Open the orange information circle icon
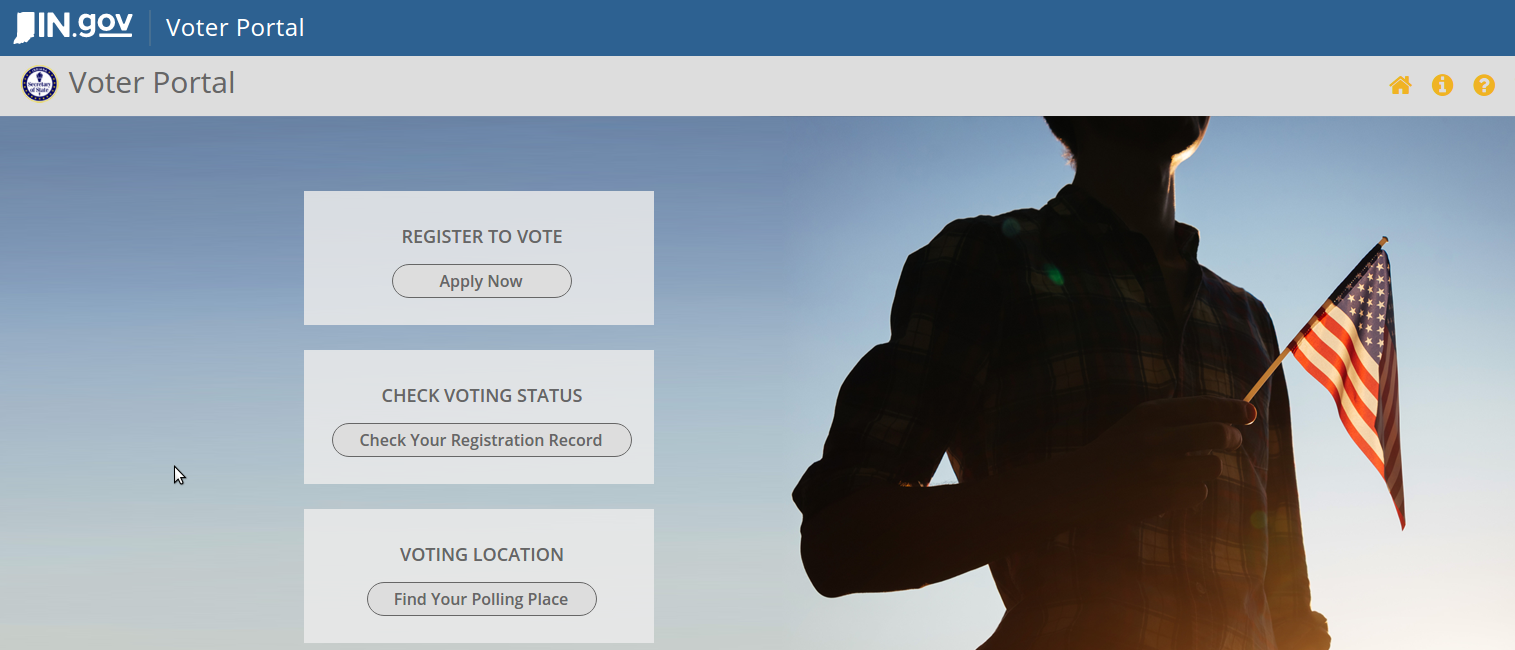This screenshot has width=1515, height=650. pyautogui.click(x=1442, y=86)
